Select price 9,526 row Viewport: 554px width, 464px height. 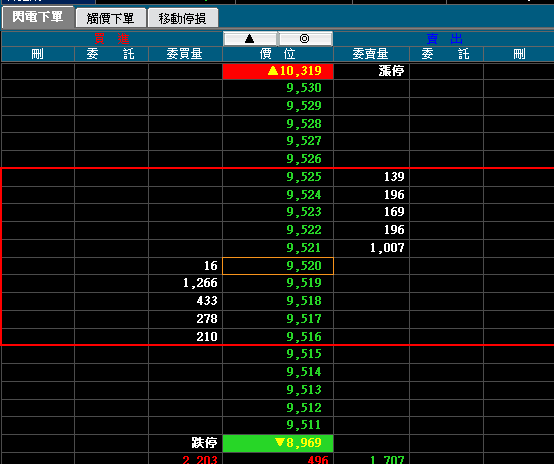click(278, 159)
